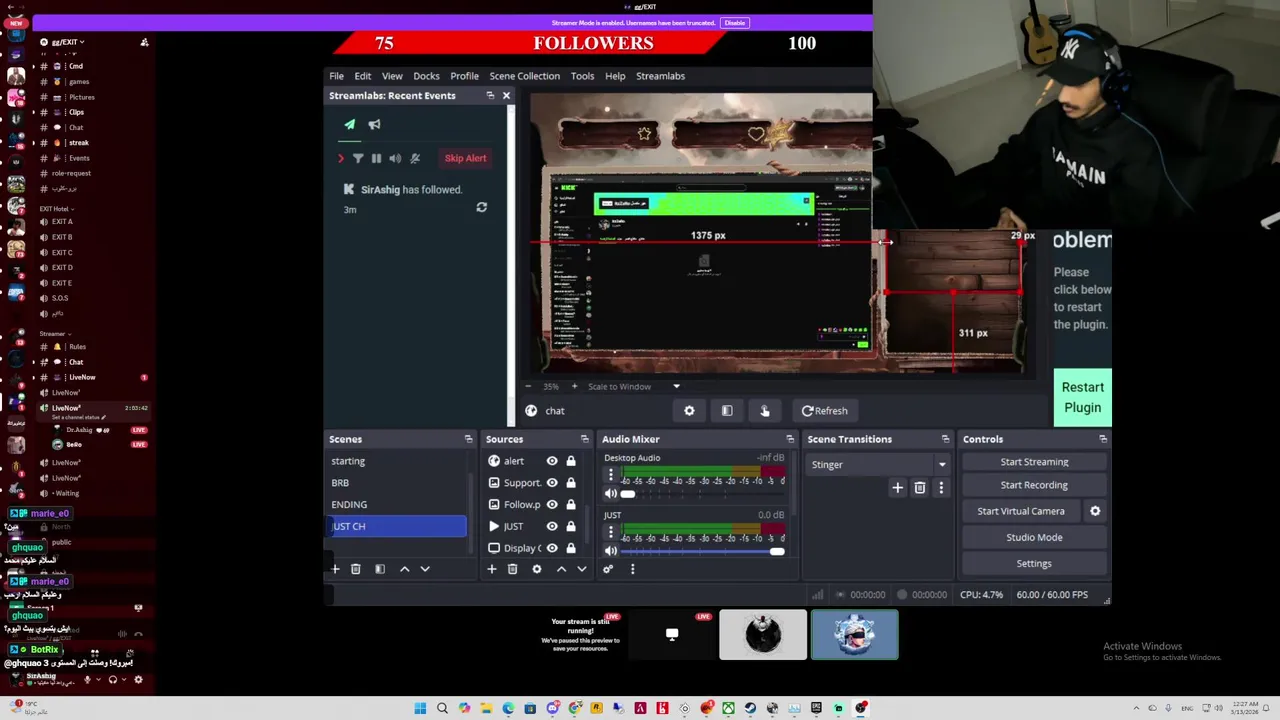This screenshot has height=720, width=1280.
Task: Toggle the crossed-out alert mute icon
Action: 415,158
